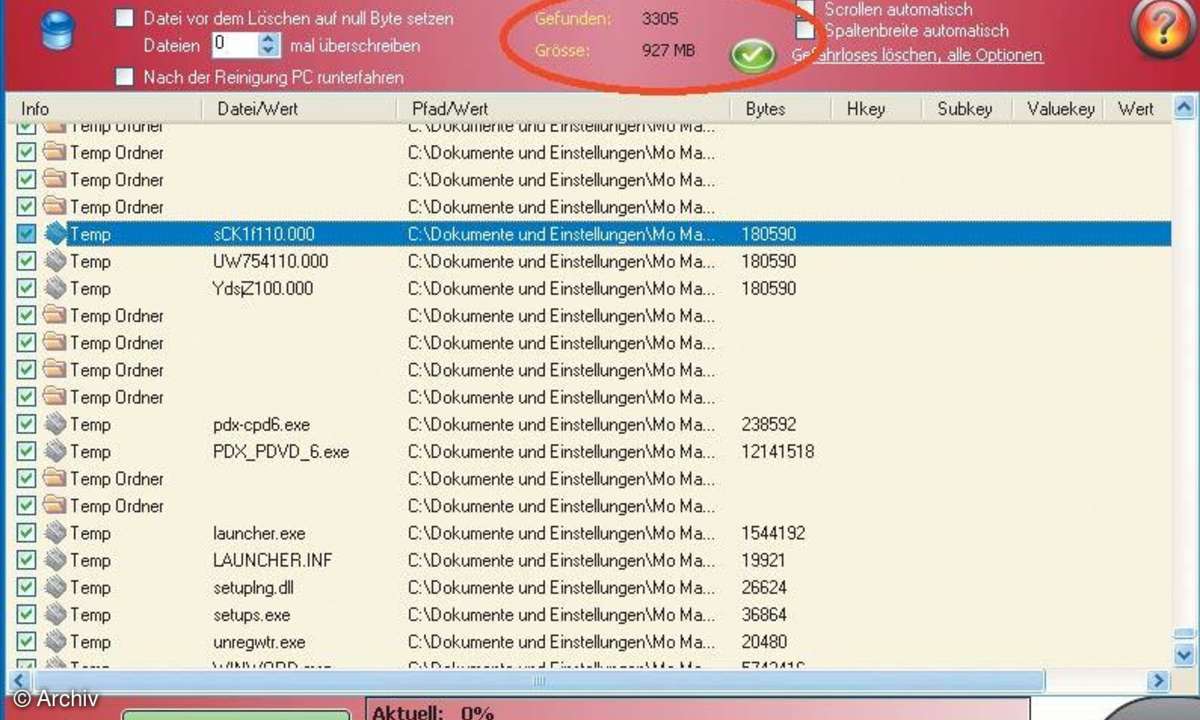Viewport: 1200px width, 720px height.
Task: Select the file name 'setups.exe'
Action: [x=251, y=614]
